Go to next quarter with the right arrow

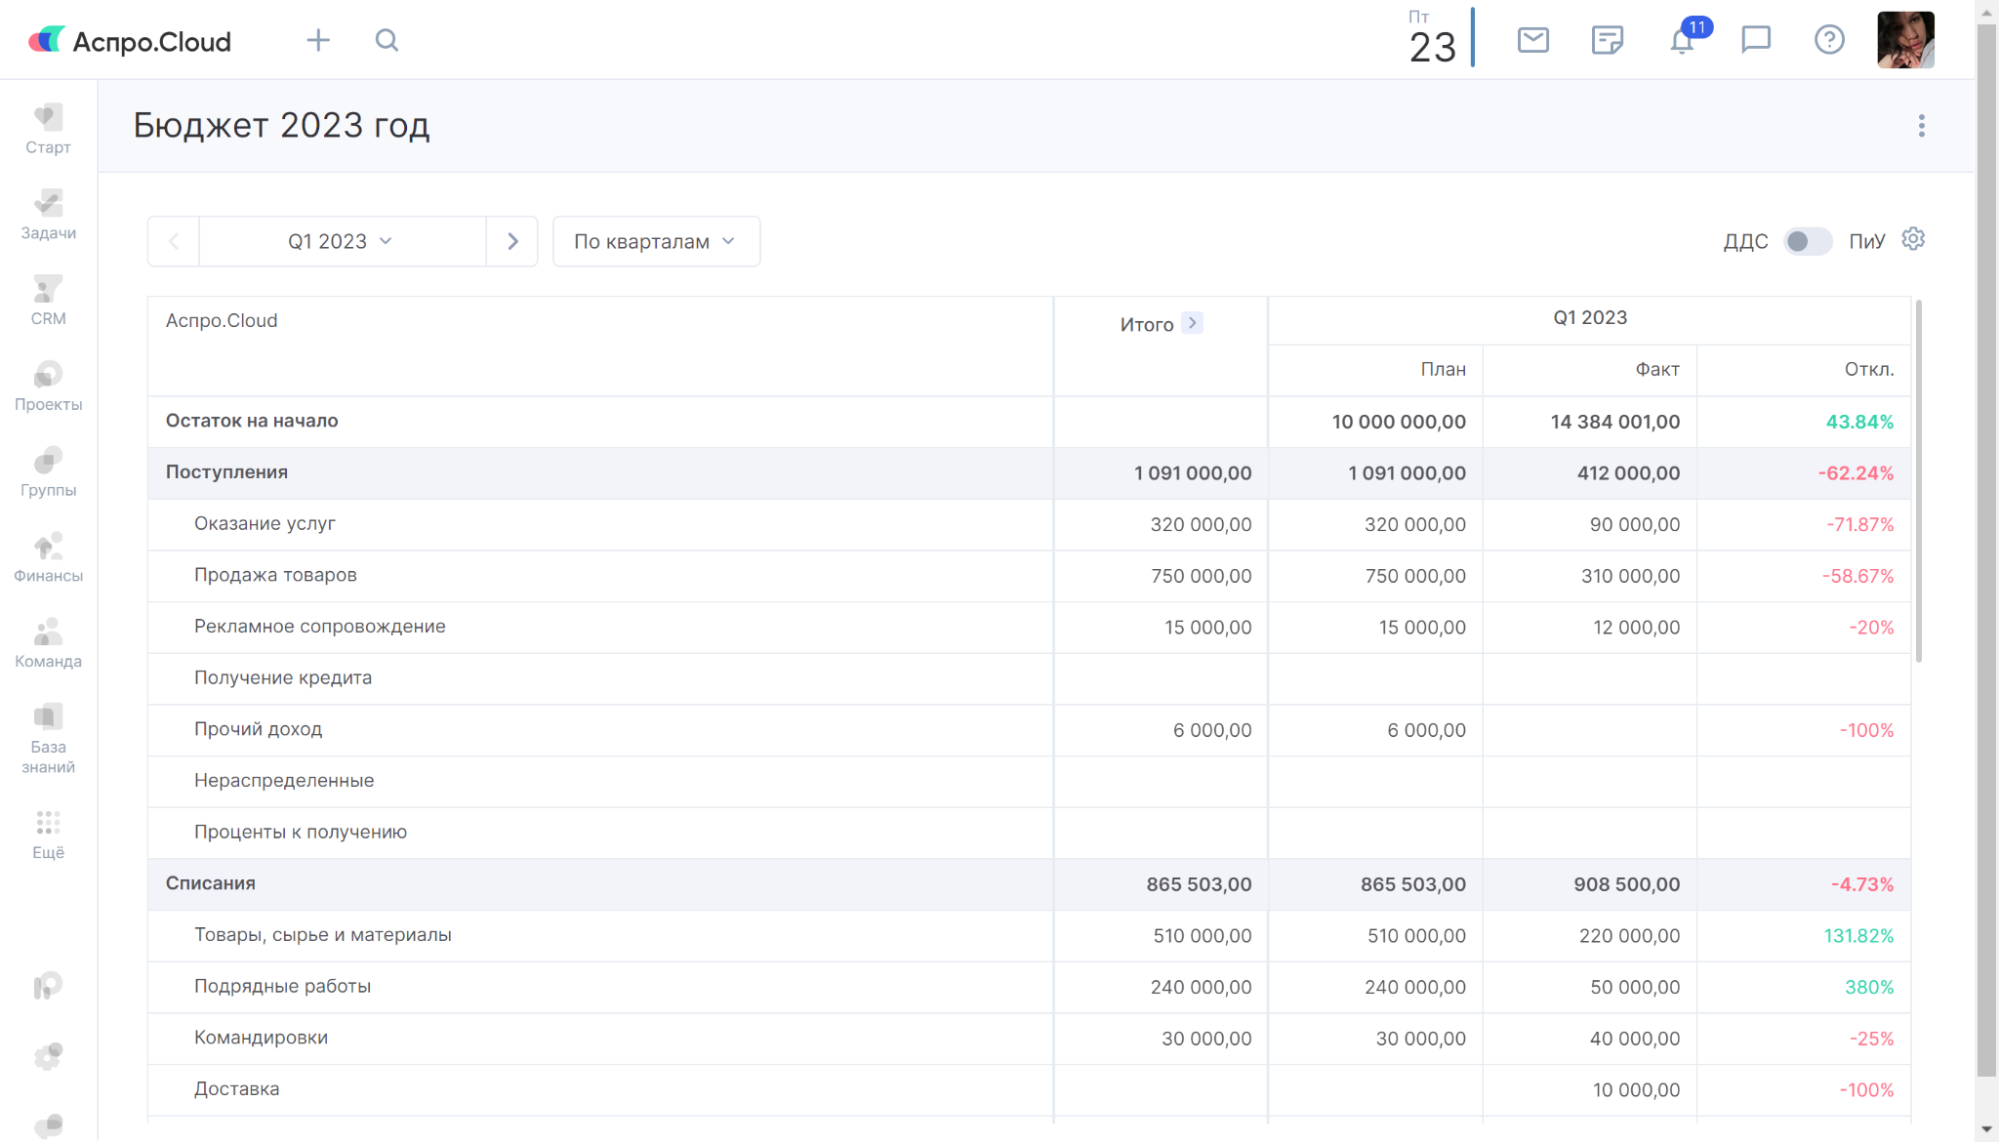click(x=513, y=241)
